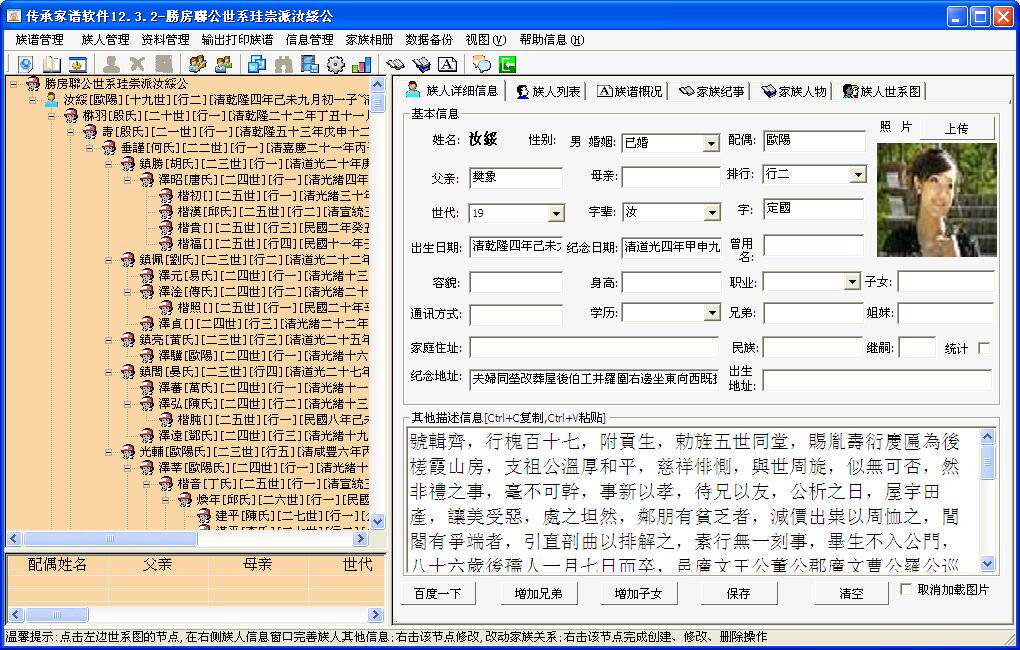Click the 百度一下 button

click(x=437, y=593)
